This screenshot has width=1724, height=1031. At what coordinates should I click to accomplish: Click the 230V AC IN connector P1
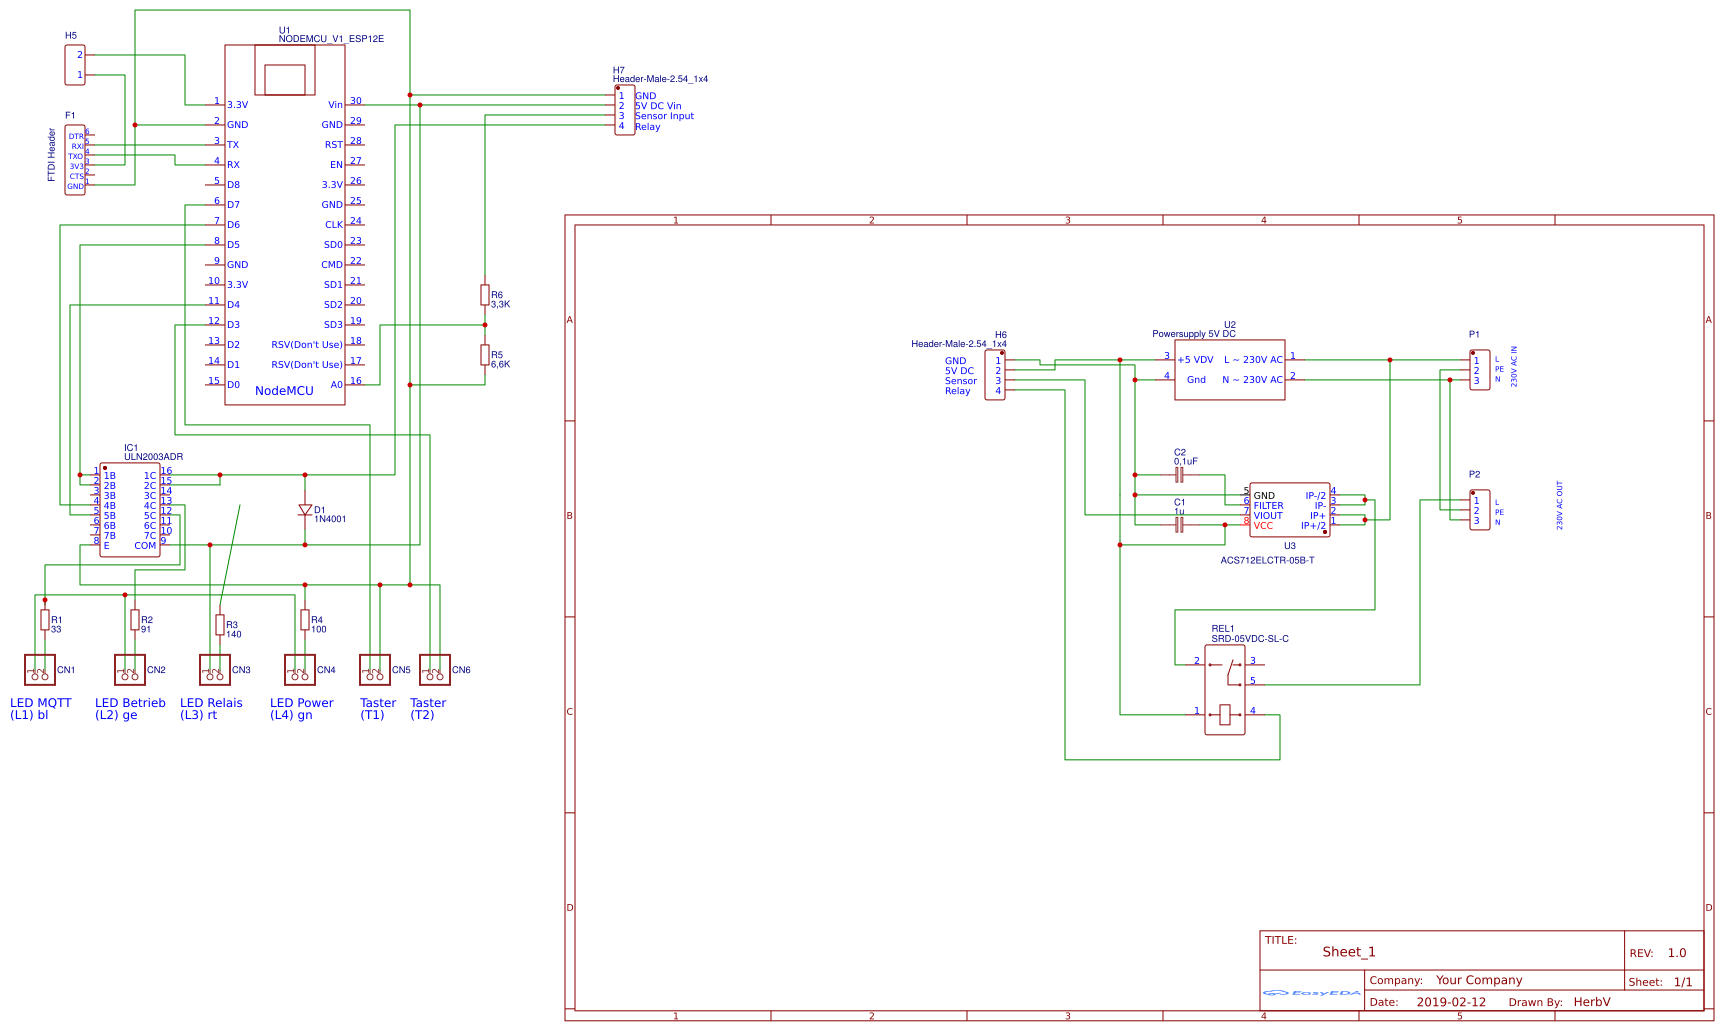[x=1477, y=368]
